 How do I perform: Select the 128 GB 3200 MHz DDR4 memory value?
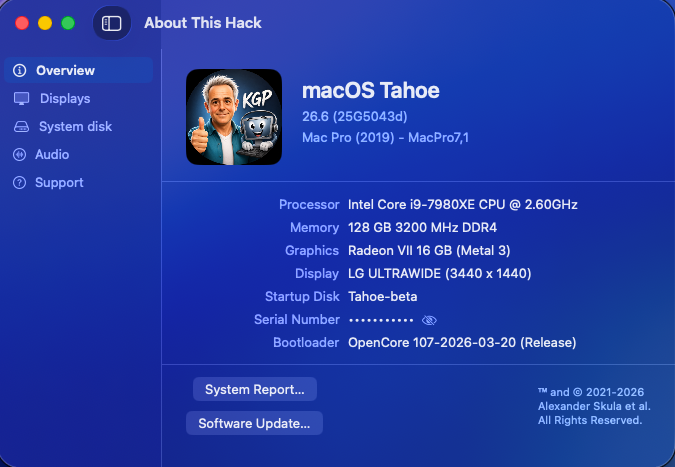click(x=422, y=227)
